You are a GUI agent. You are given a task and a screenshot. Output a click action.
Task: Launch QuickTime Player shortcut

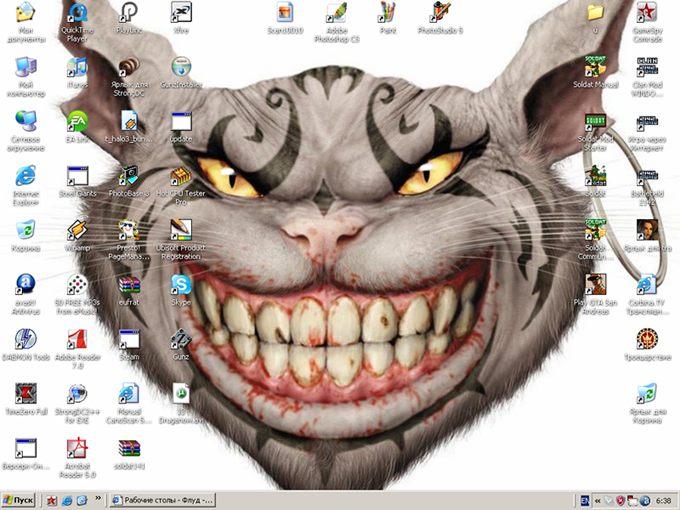(77, 13)
